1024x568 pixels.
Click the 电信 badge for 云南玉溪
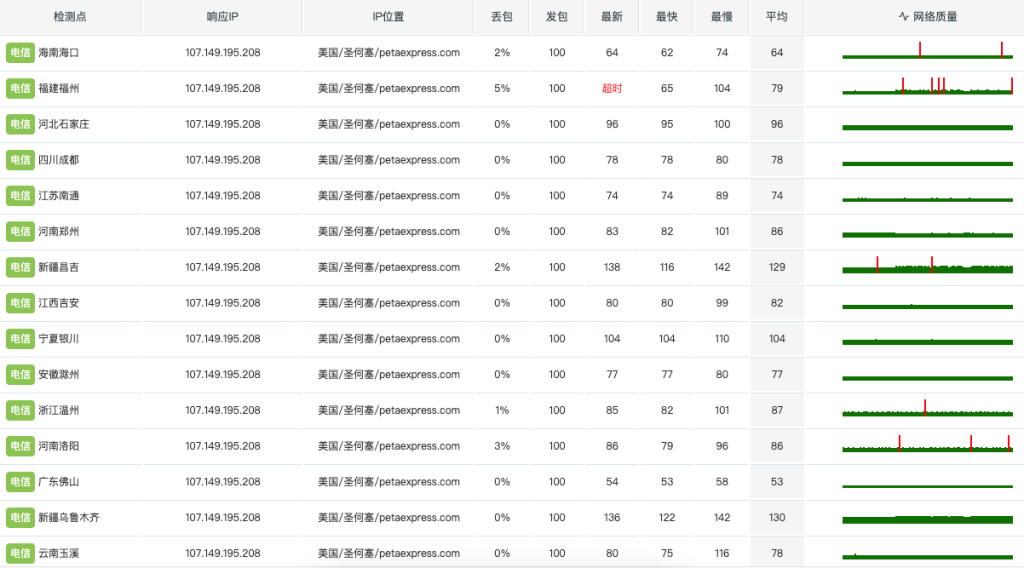tap(20, 554)
